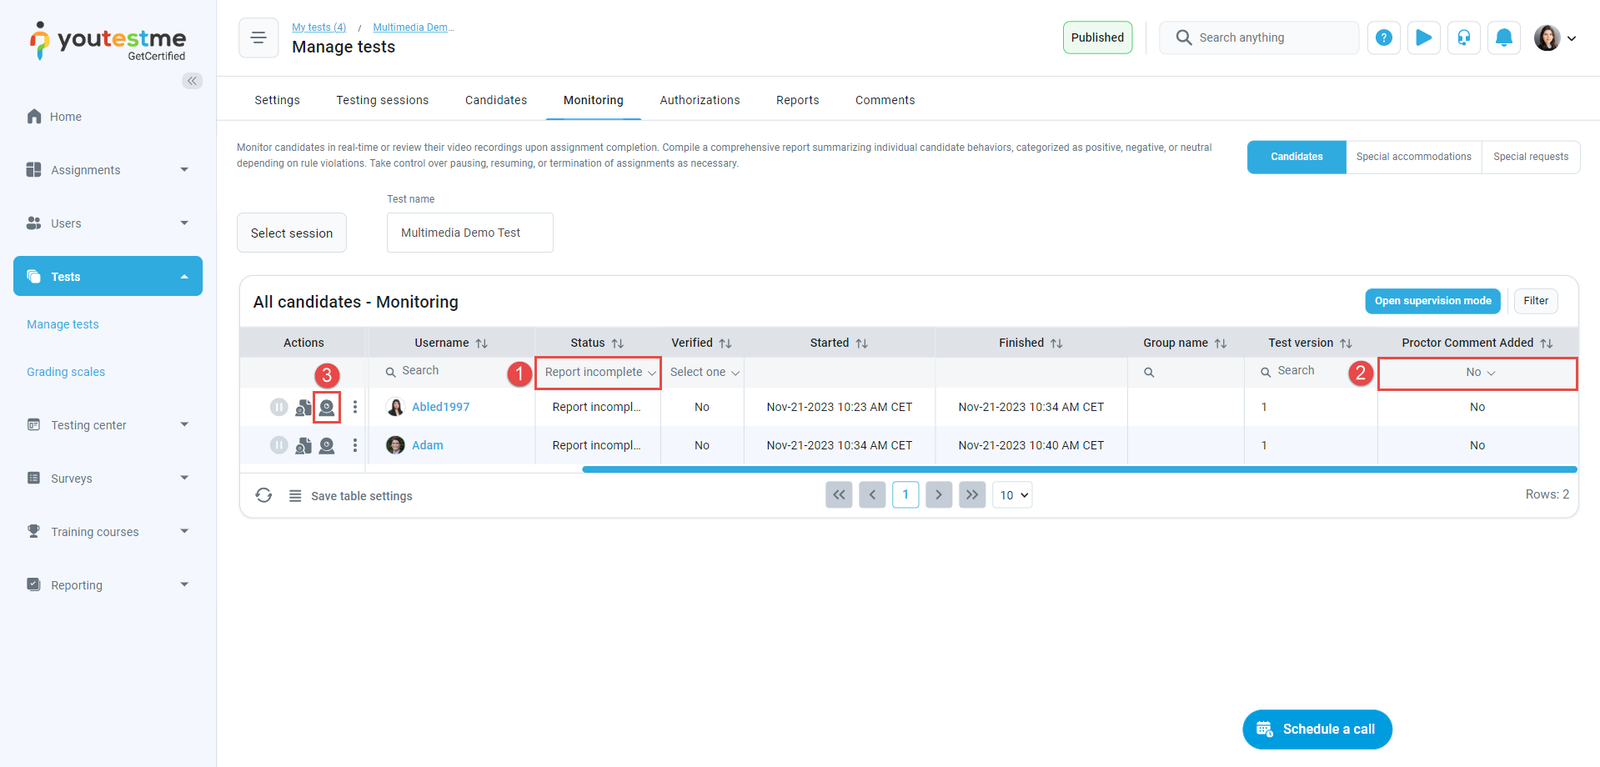This screenshot has width=1600, height=767.
Task: Open three-dot actions menu for Adam
Action: point(355,445)
